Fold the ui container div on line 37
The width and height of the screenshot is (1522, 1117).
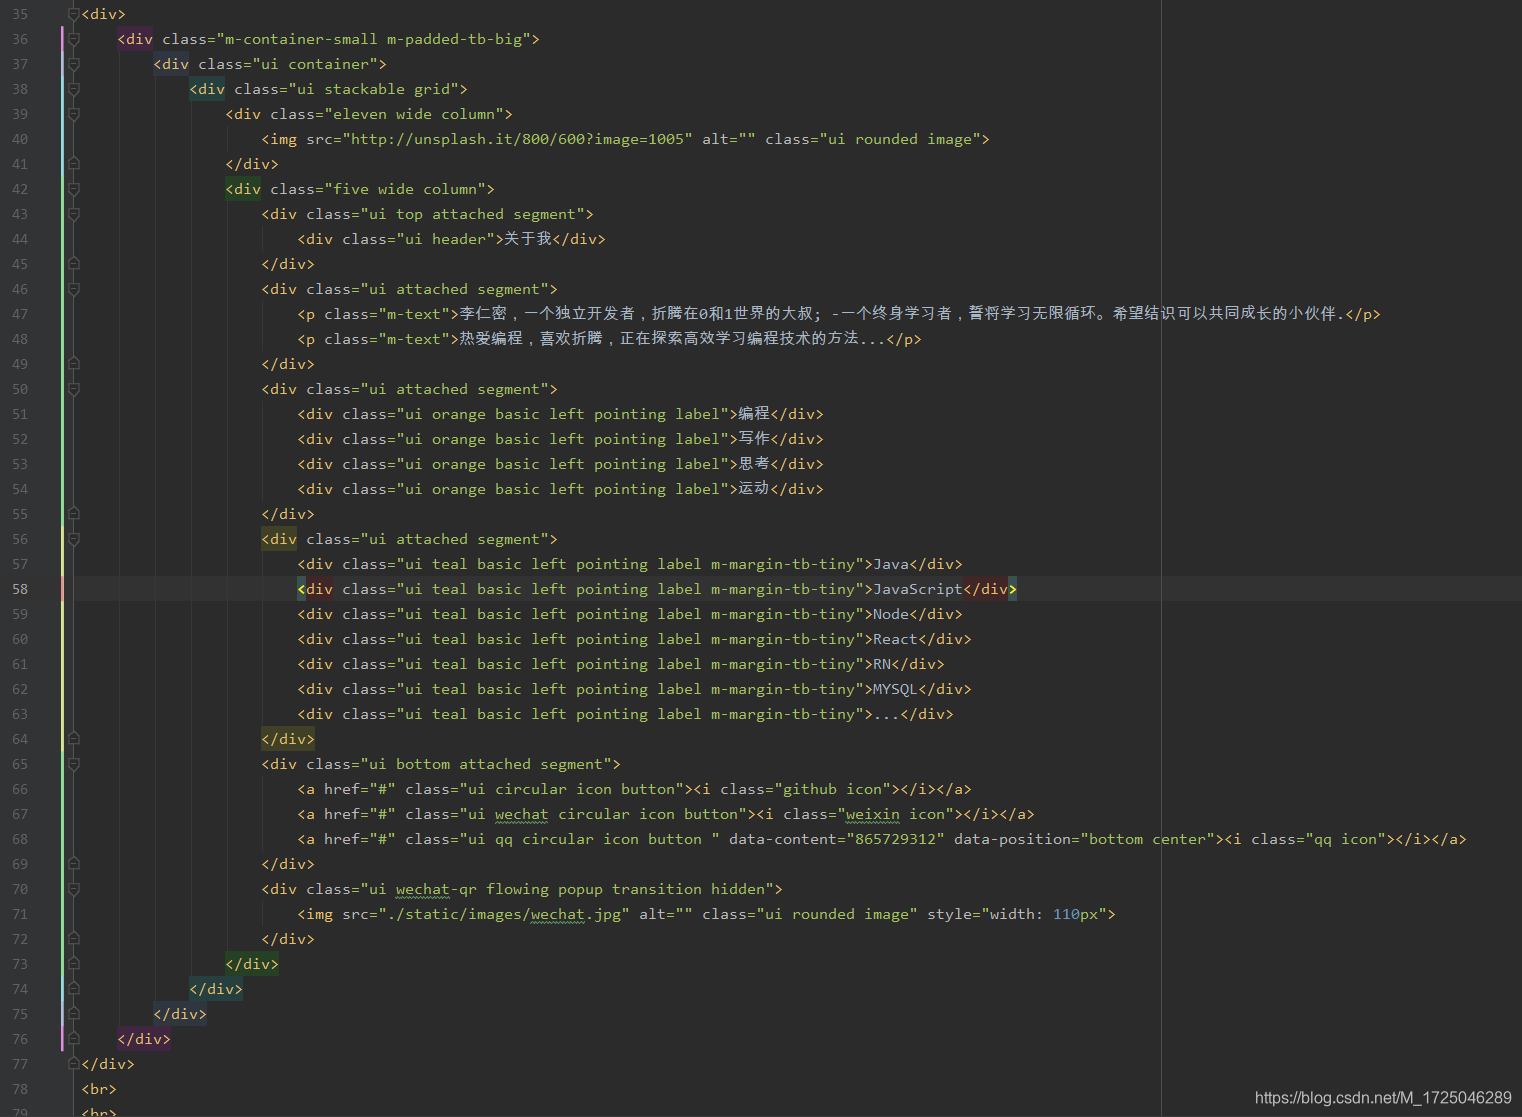coord(73,64)
